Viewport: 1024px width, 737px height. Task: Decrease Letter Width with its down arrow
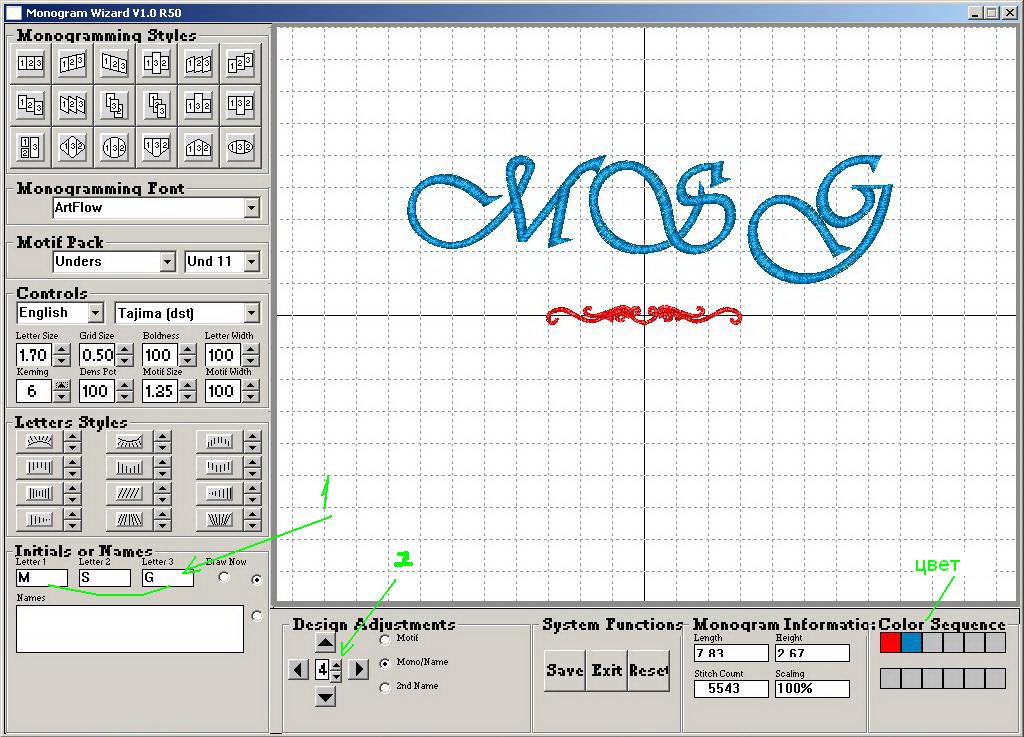point(251,361)
